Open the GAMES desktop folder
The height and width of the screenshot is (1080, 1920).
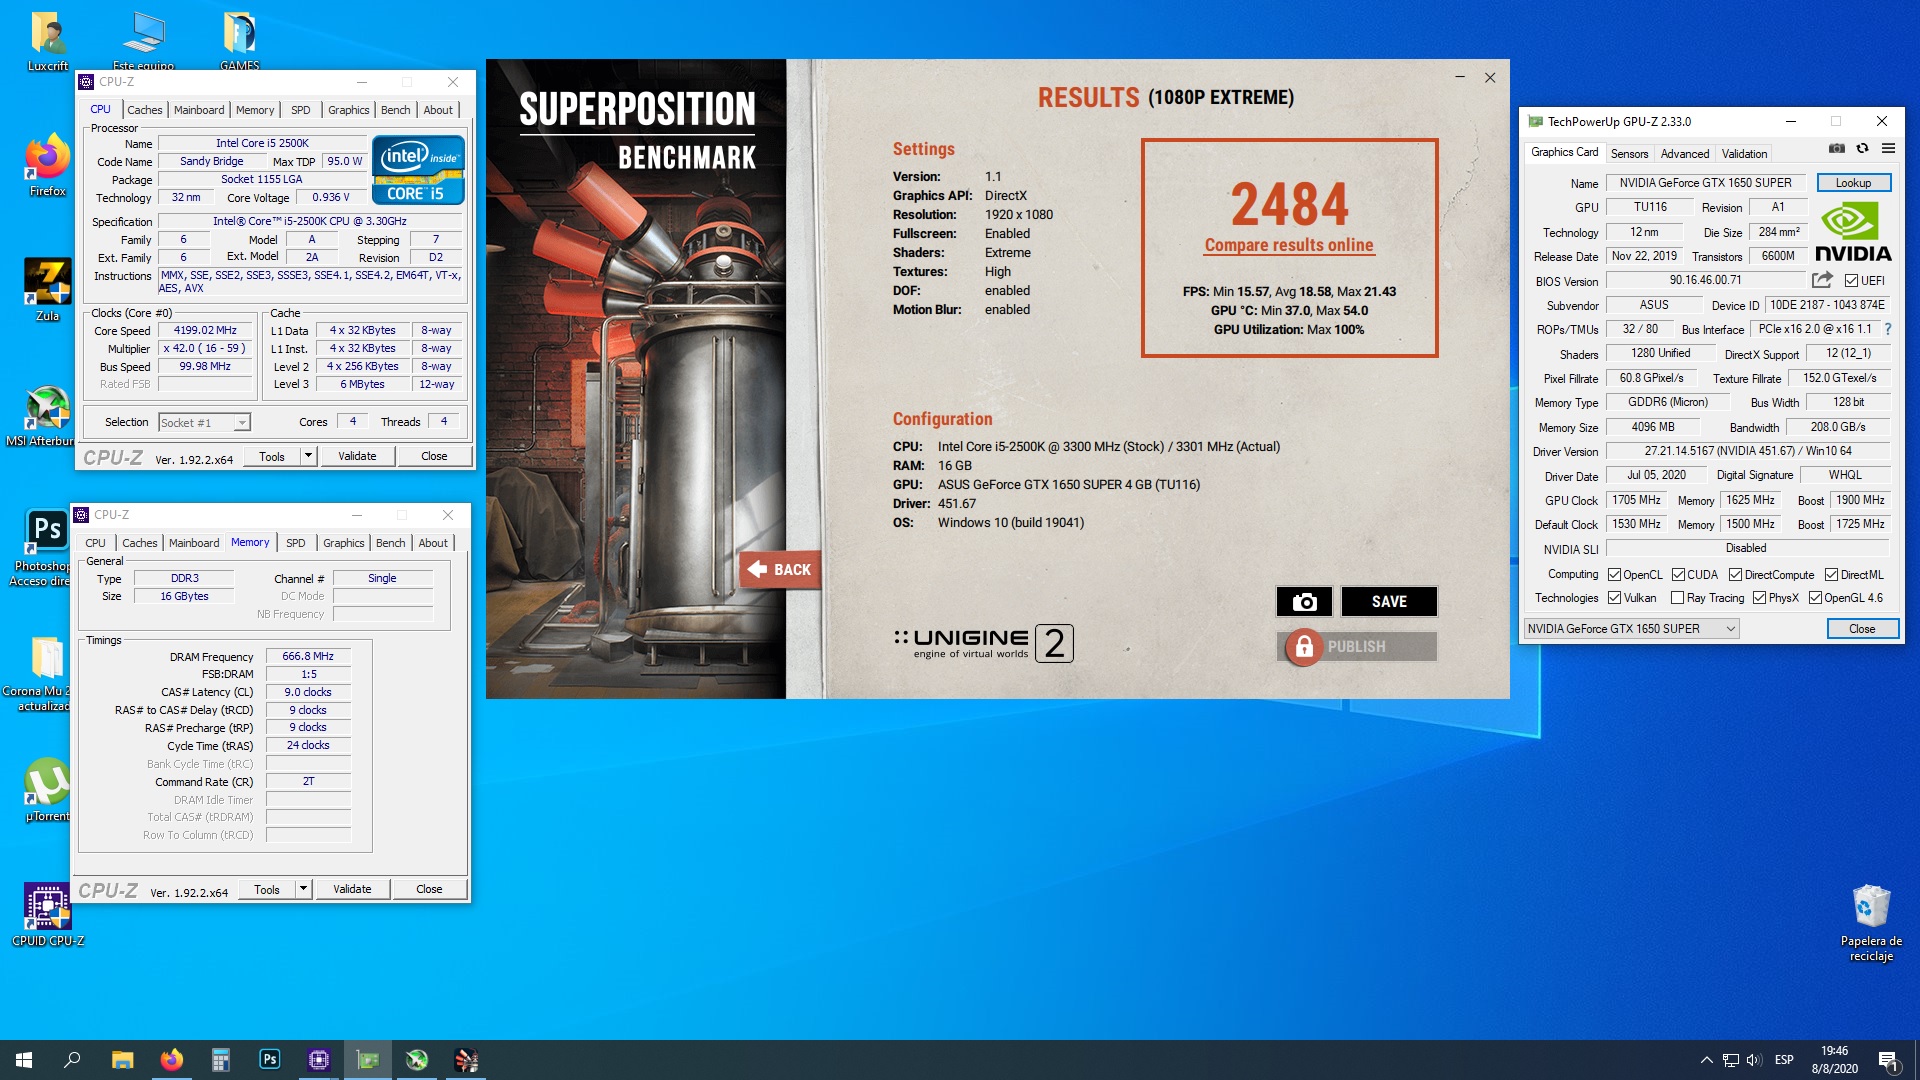pos(239,42)
